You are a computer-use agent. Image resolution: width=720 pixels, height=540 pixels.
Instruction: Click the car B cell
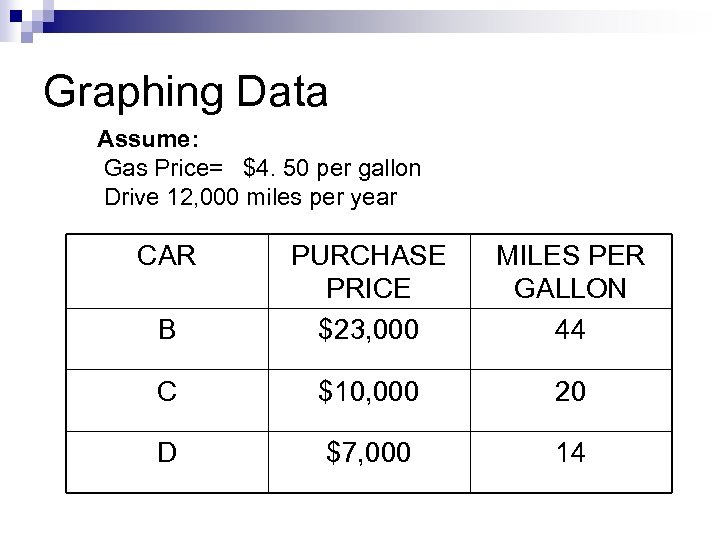coord(166,327)
